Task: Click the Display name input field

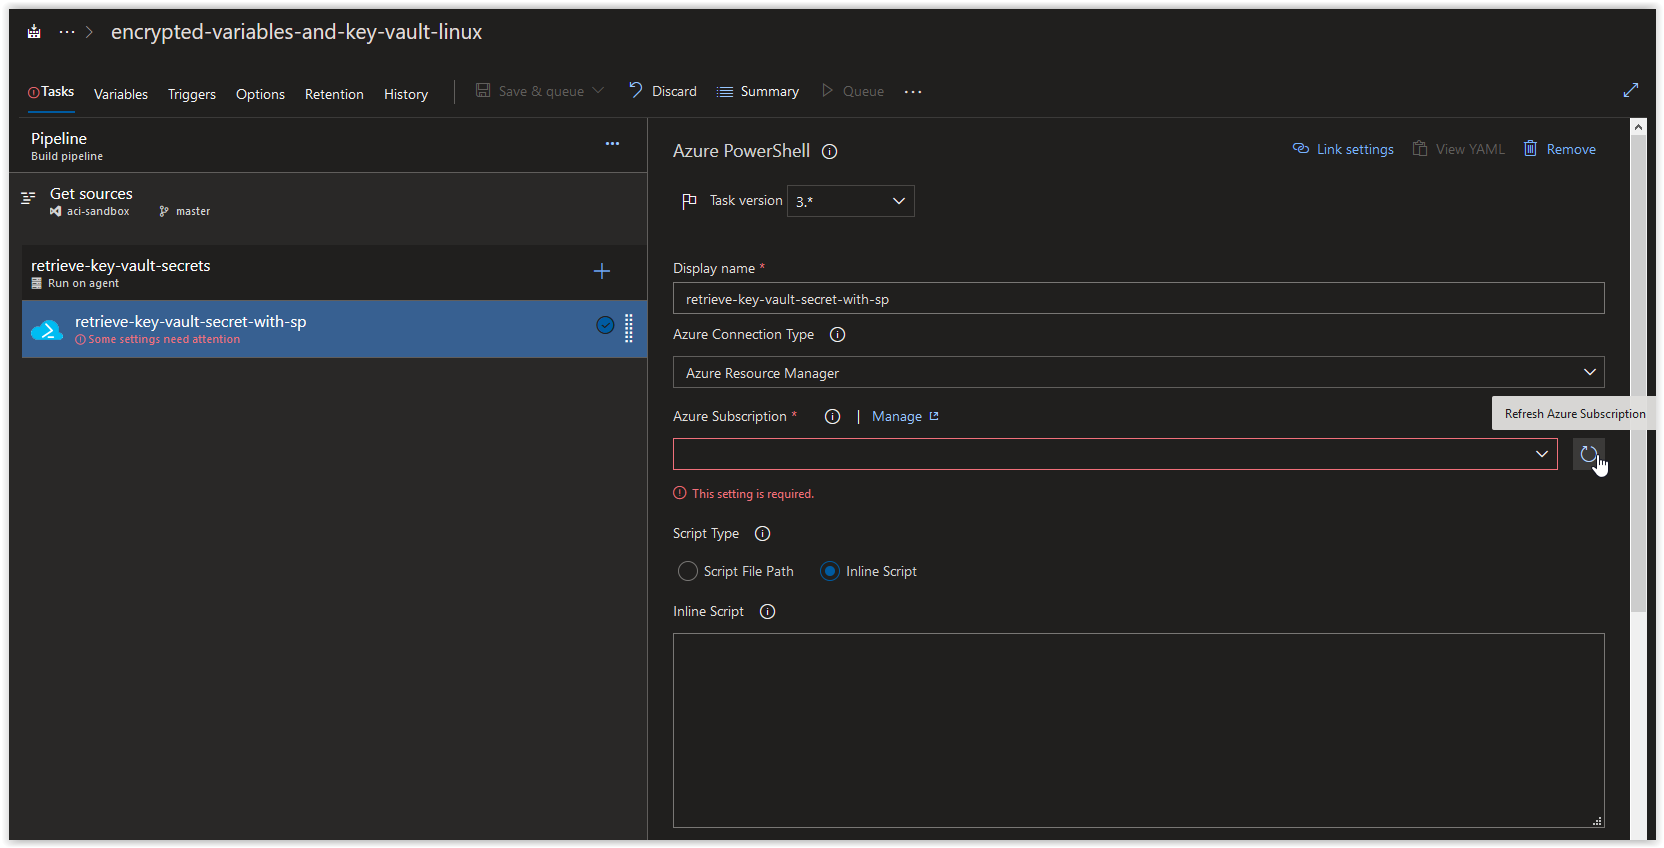Action: coord(1139,298)
